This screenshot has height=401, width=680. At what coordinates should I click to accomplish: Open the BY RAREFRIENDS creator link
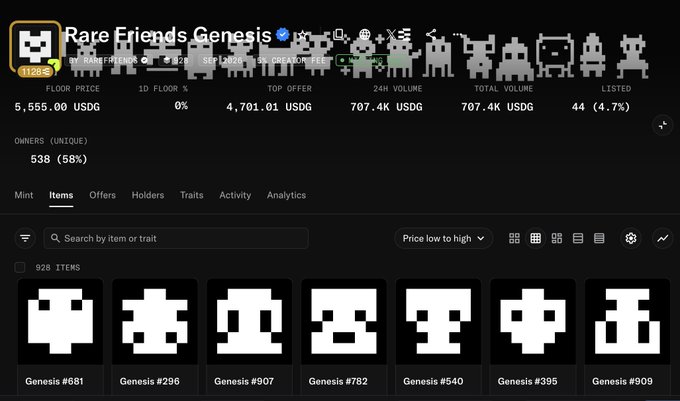(x=108, y=60)
